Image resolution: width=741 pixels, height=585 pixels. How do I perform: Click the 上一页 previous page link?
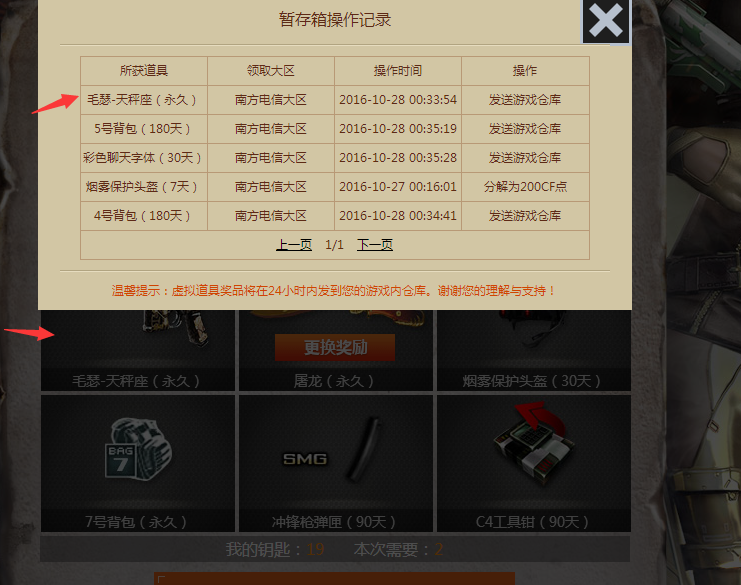click(293, 245)
